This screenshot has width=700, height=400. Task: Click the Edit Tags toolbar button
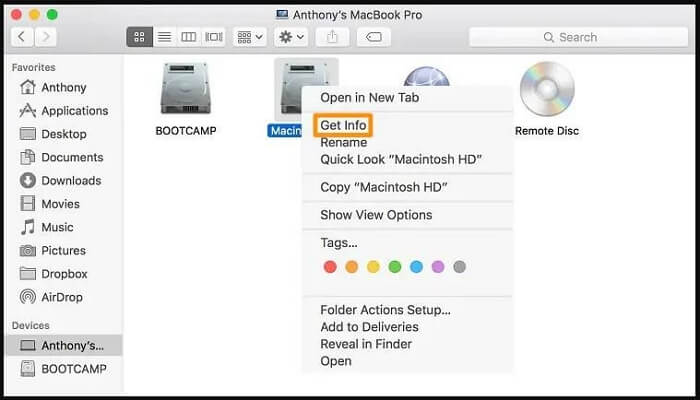point(374,37)
